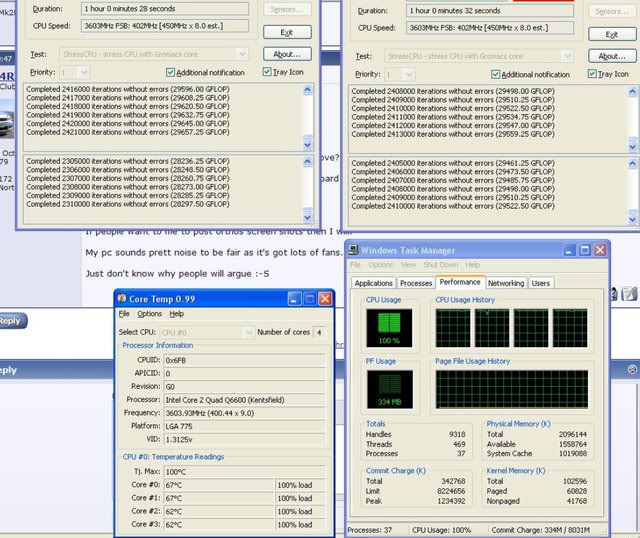Close the Windows Task Manager window

click(599, 249)
